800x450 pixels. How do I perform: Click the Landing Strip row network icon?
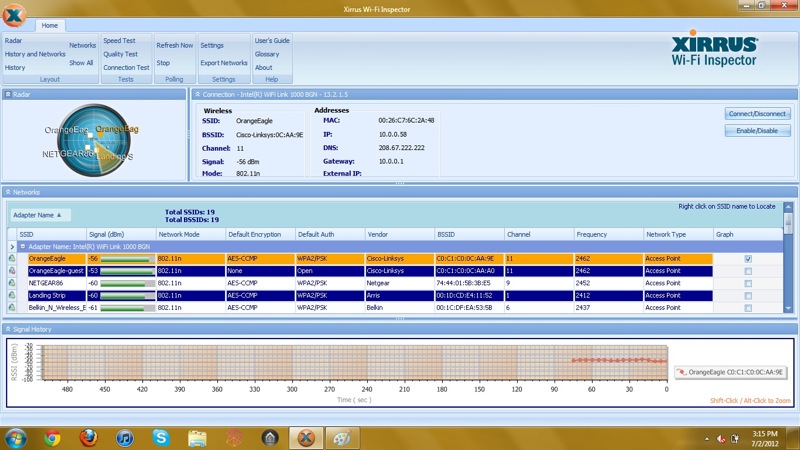tap(12, 295)
